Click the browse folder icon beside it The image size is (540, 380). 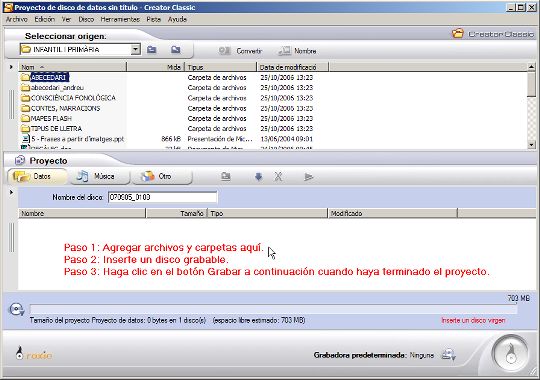pos(176,50)
